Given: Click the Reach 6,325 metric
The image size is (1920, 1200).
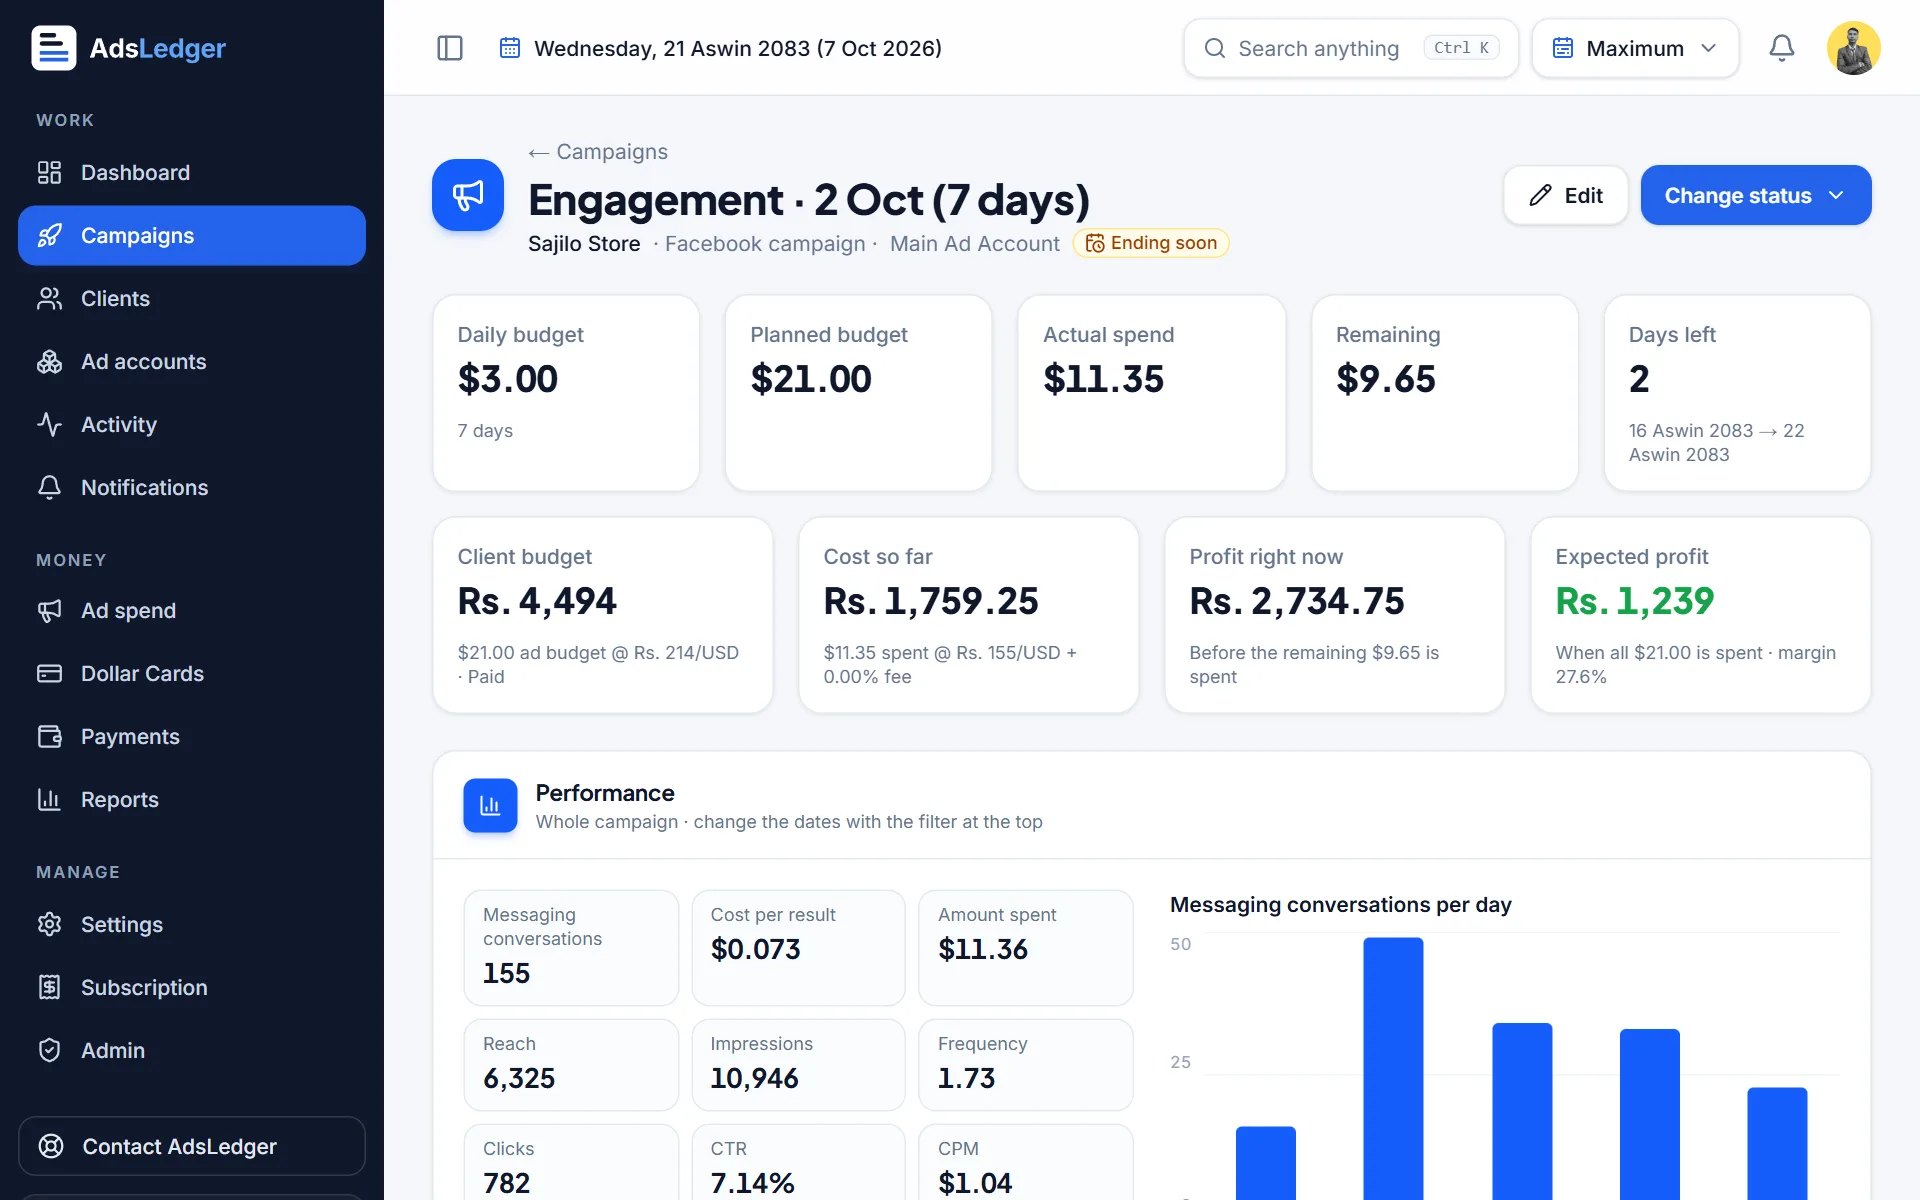Looking at the screenshot, I should (571, 1065).
